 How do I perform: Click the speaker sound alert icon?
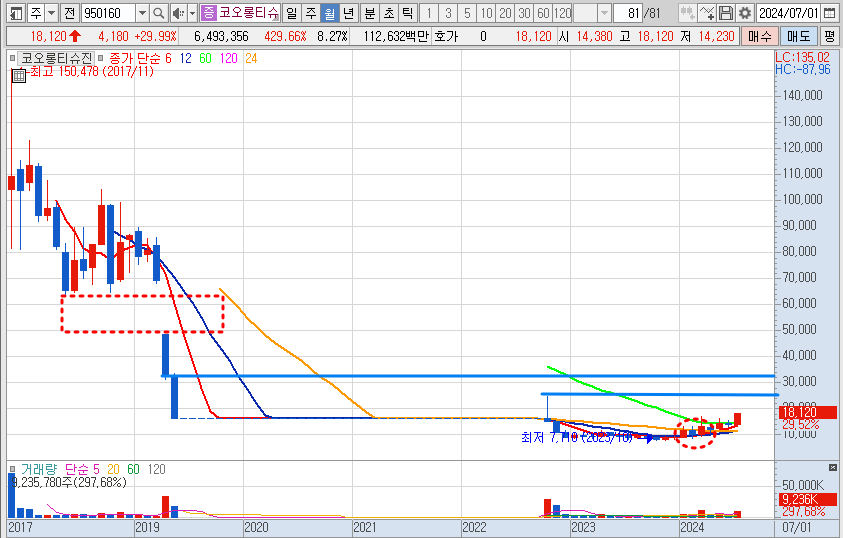pos(178,13)
